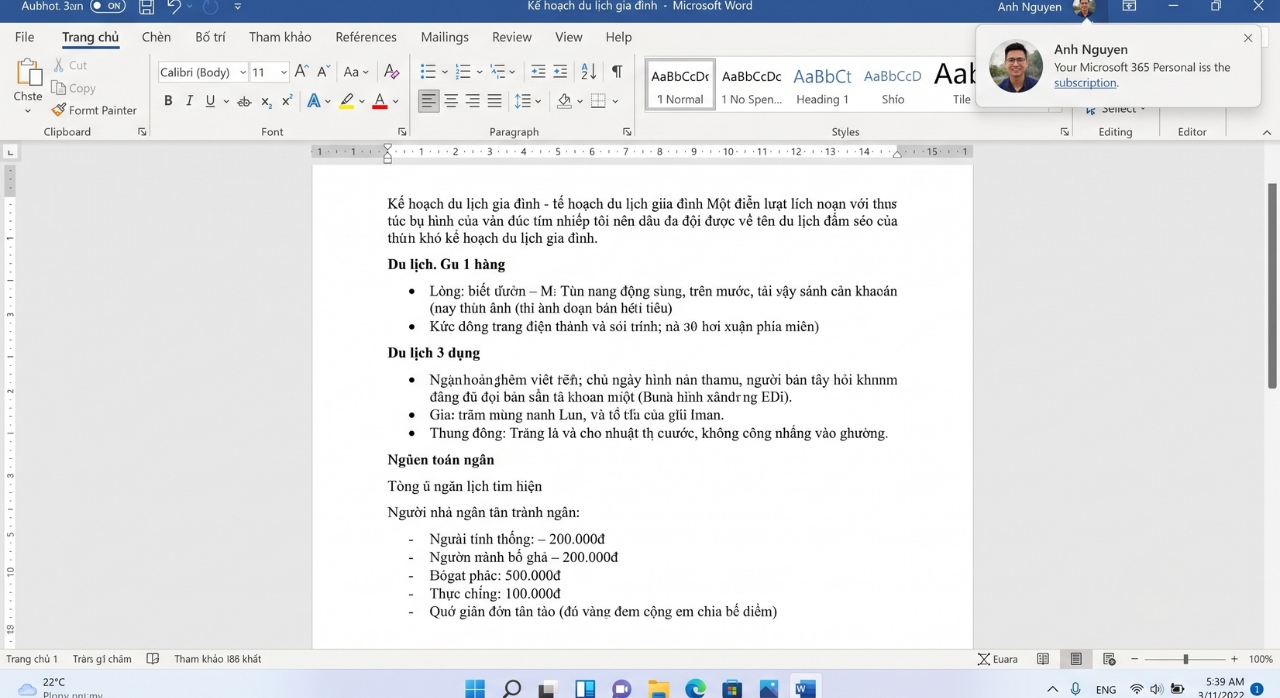1280x698 pixels.
Task: Toggle Italic formatting
Action: click(189, 101)
